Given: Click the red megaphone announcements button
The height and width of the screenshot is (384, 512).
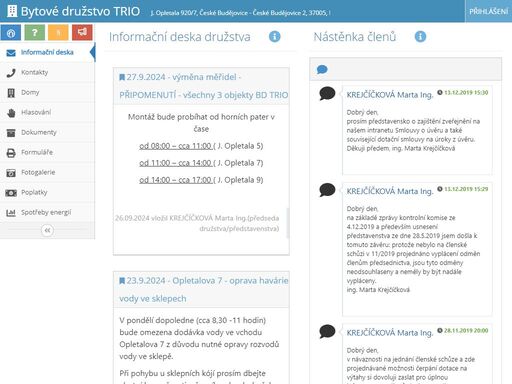Looking at the screenshot, I should [82, 33].
